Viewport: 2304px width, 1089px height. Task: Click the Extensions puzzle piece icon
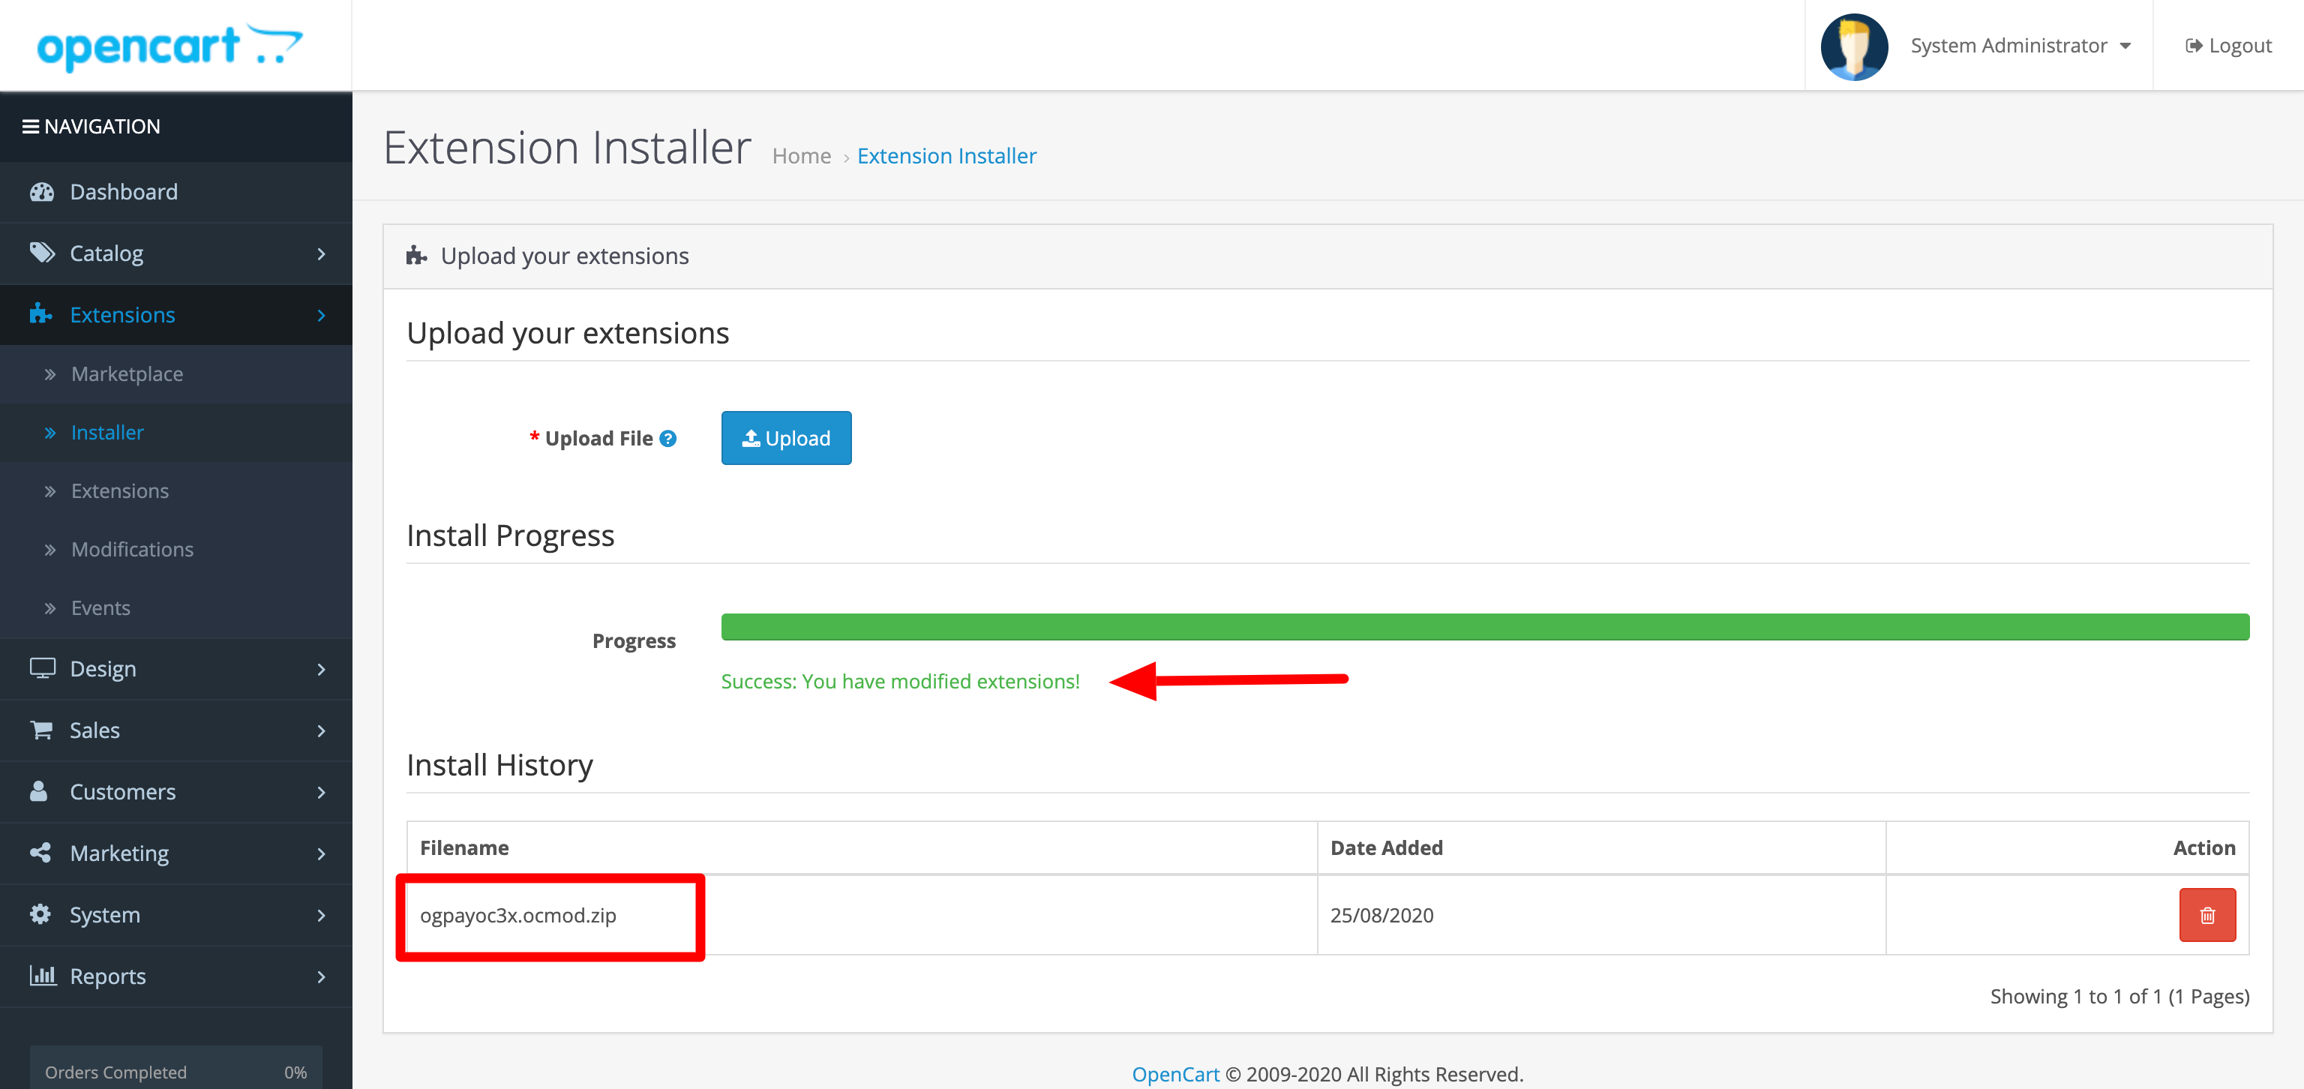coord(41,314)
